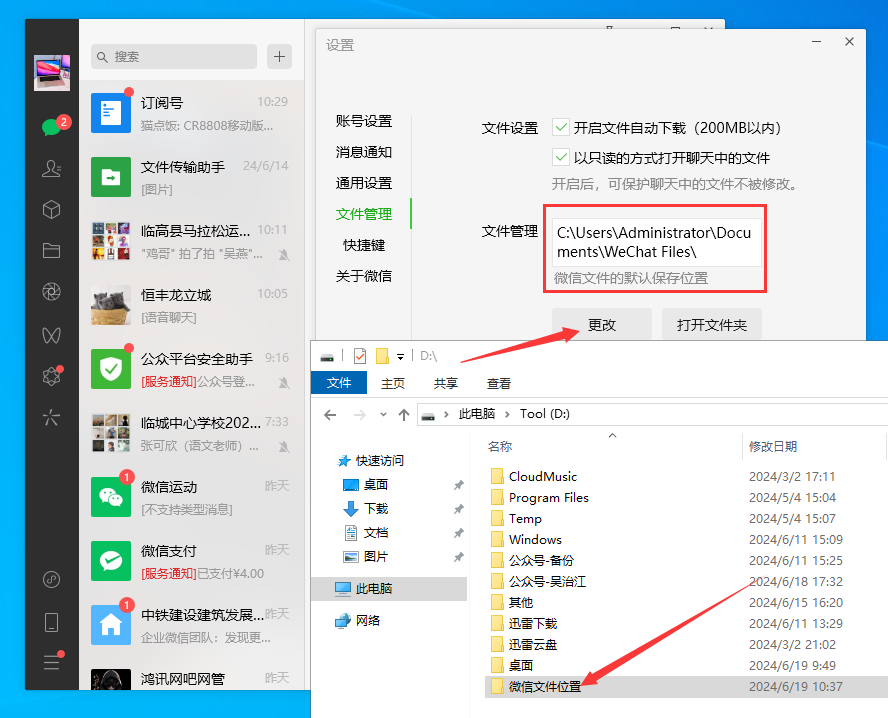The height and width of the screenshot is (718, 888).
Task: Click the 更改 button
Action: 602,325
